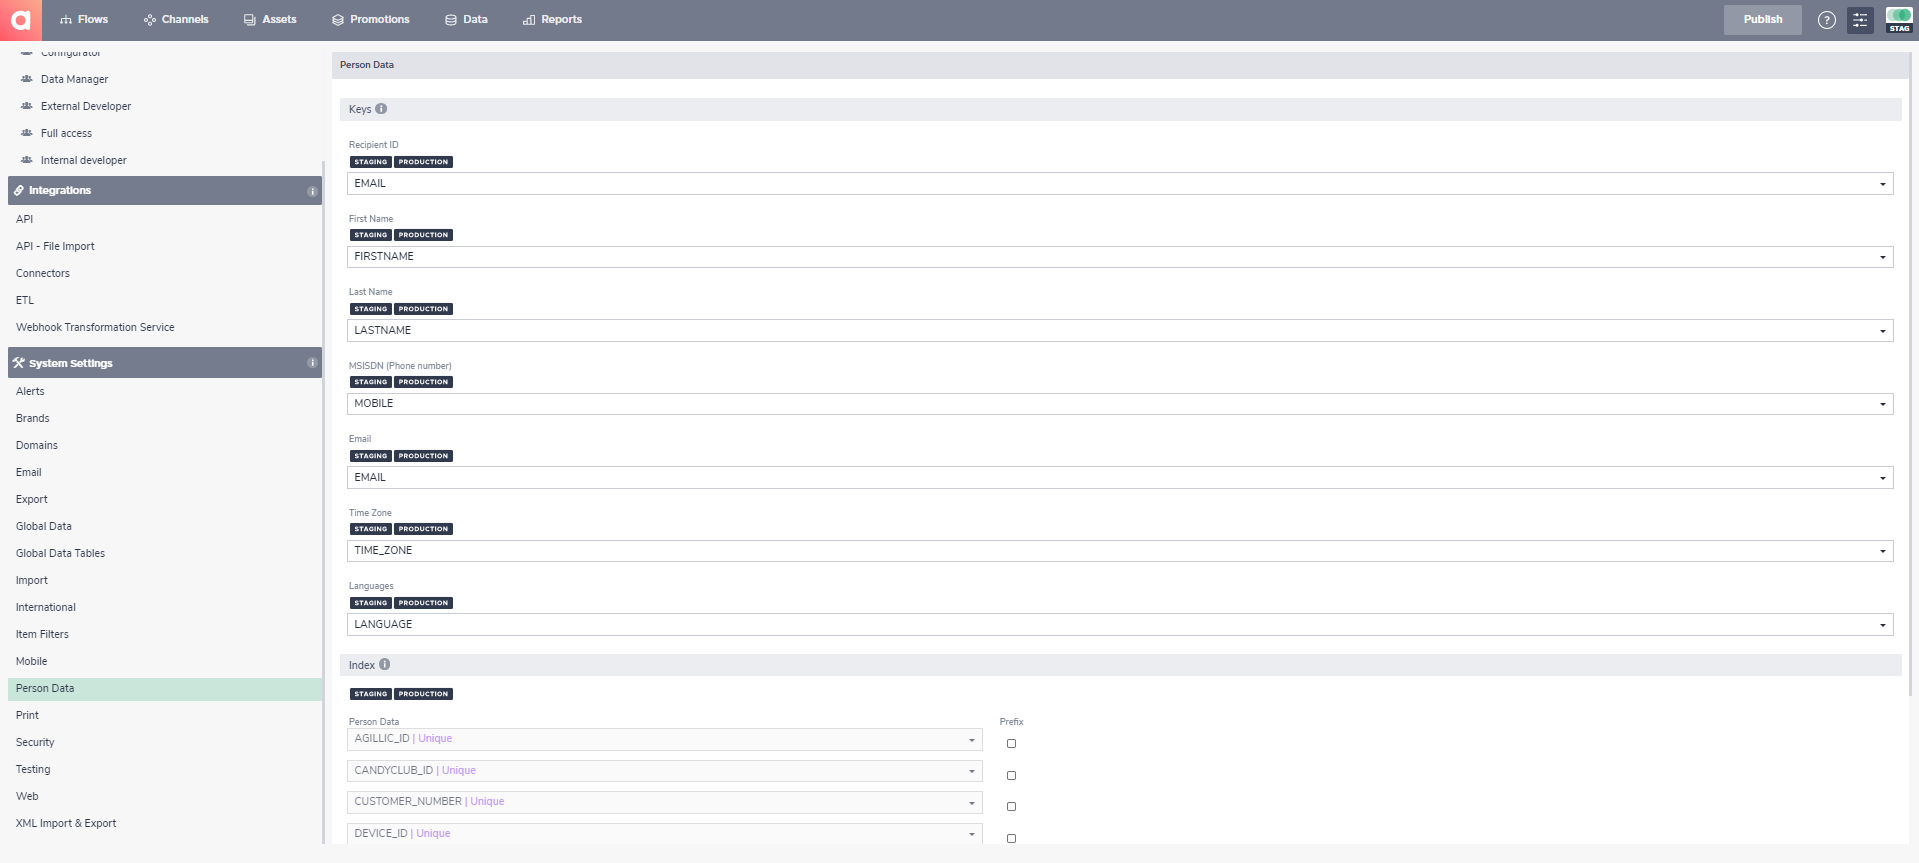Image resolution: width=1919 pixels, height=863 pixels.
Task: Select the Security item in System Settings
Action: pyautogui.click(x=35, y=742)
